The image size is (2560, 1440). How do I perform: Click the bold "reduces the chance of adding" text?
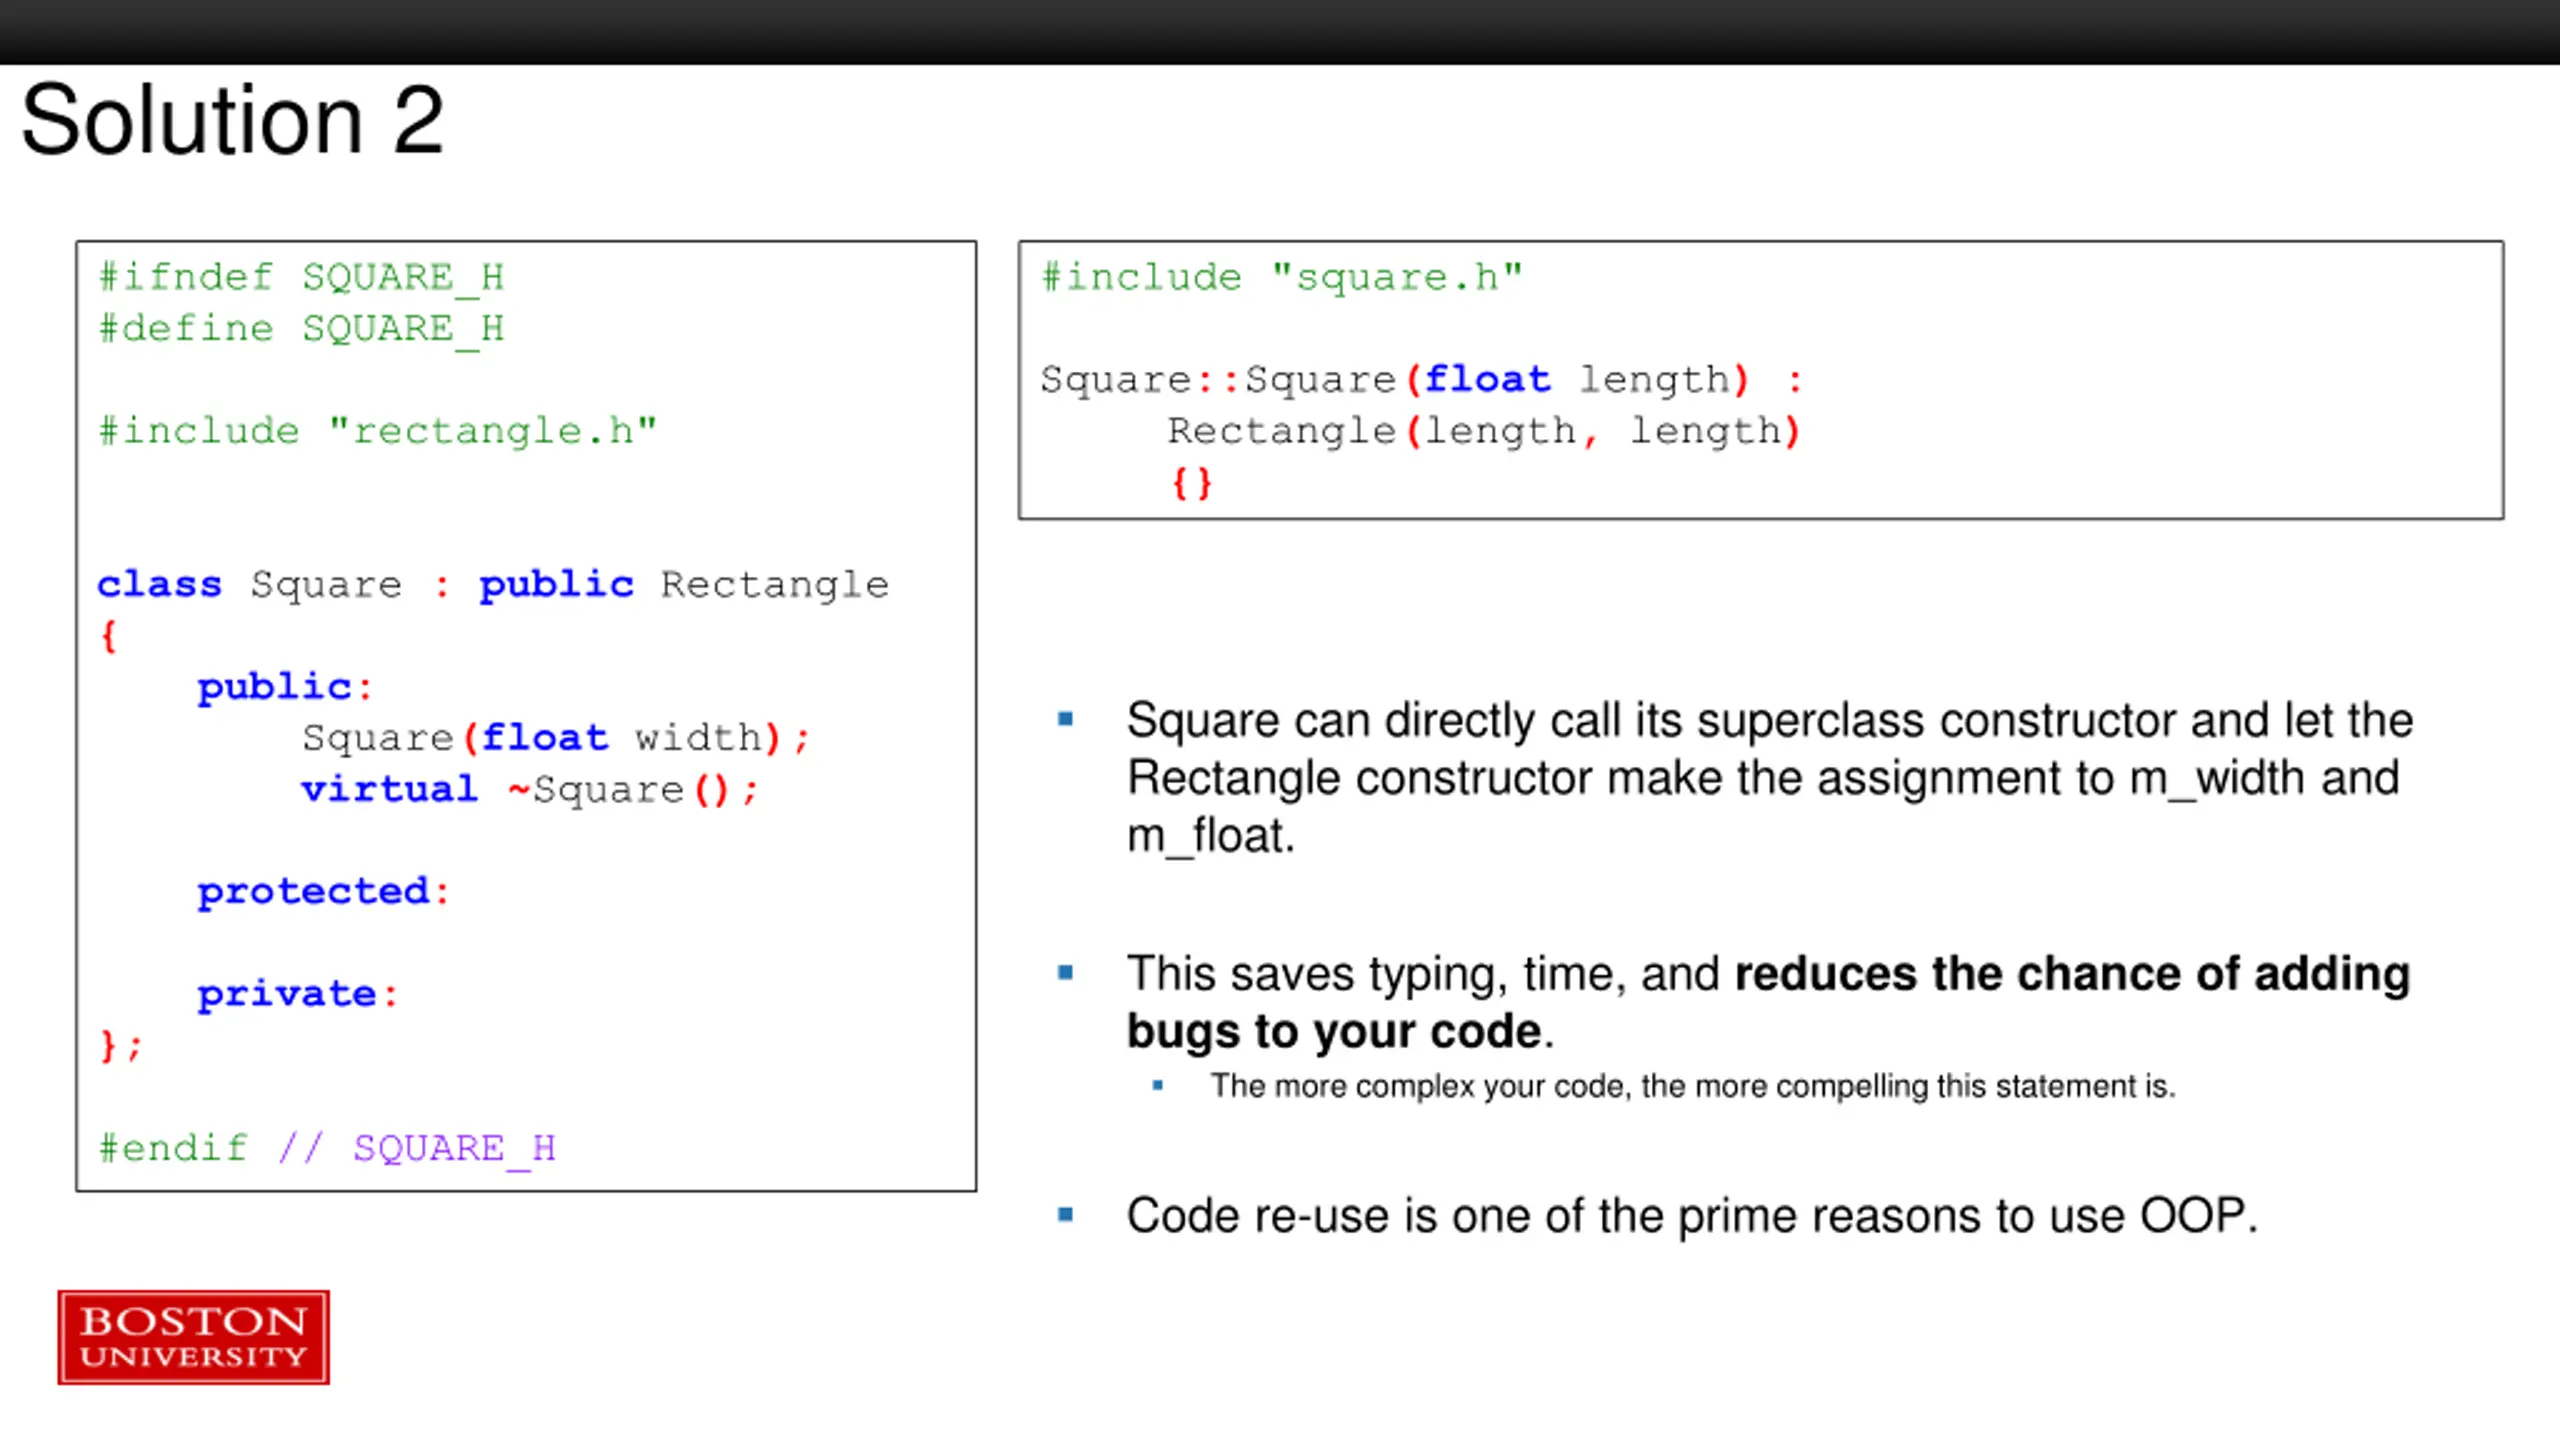[2072, 974]
